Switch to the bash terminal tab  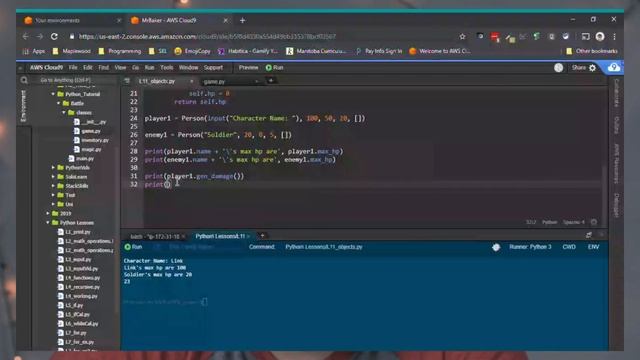coord(154,236)
